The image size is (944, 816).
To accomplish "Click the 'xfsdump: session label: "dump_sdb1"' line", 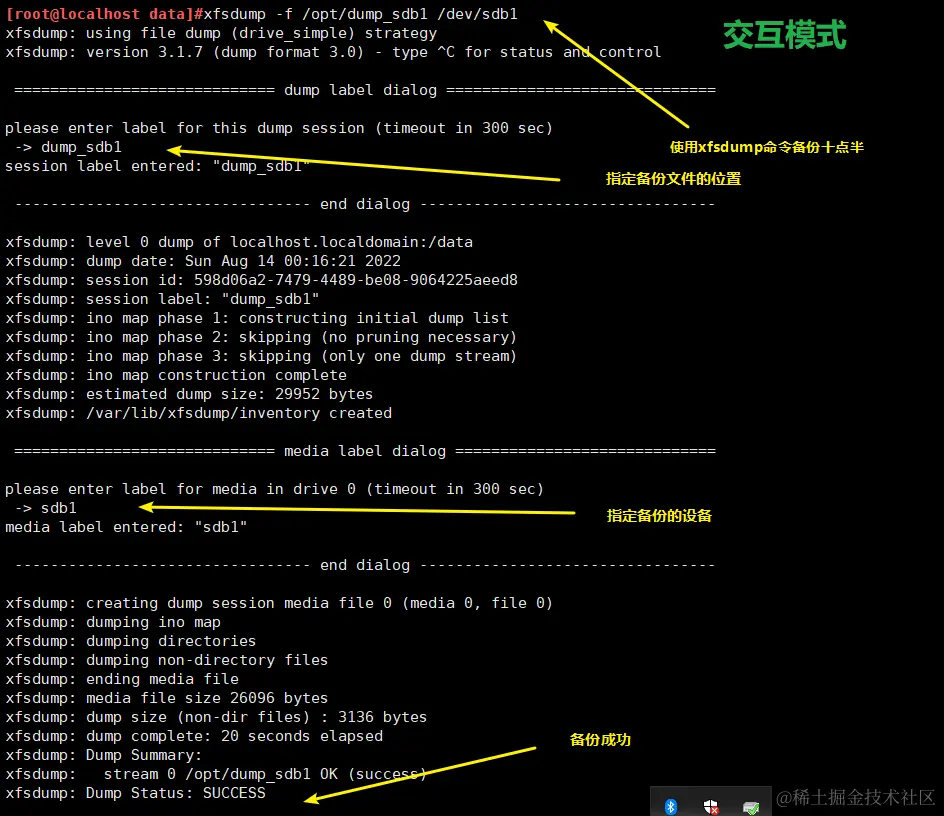I will pos(162,299).
